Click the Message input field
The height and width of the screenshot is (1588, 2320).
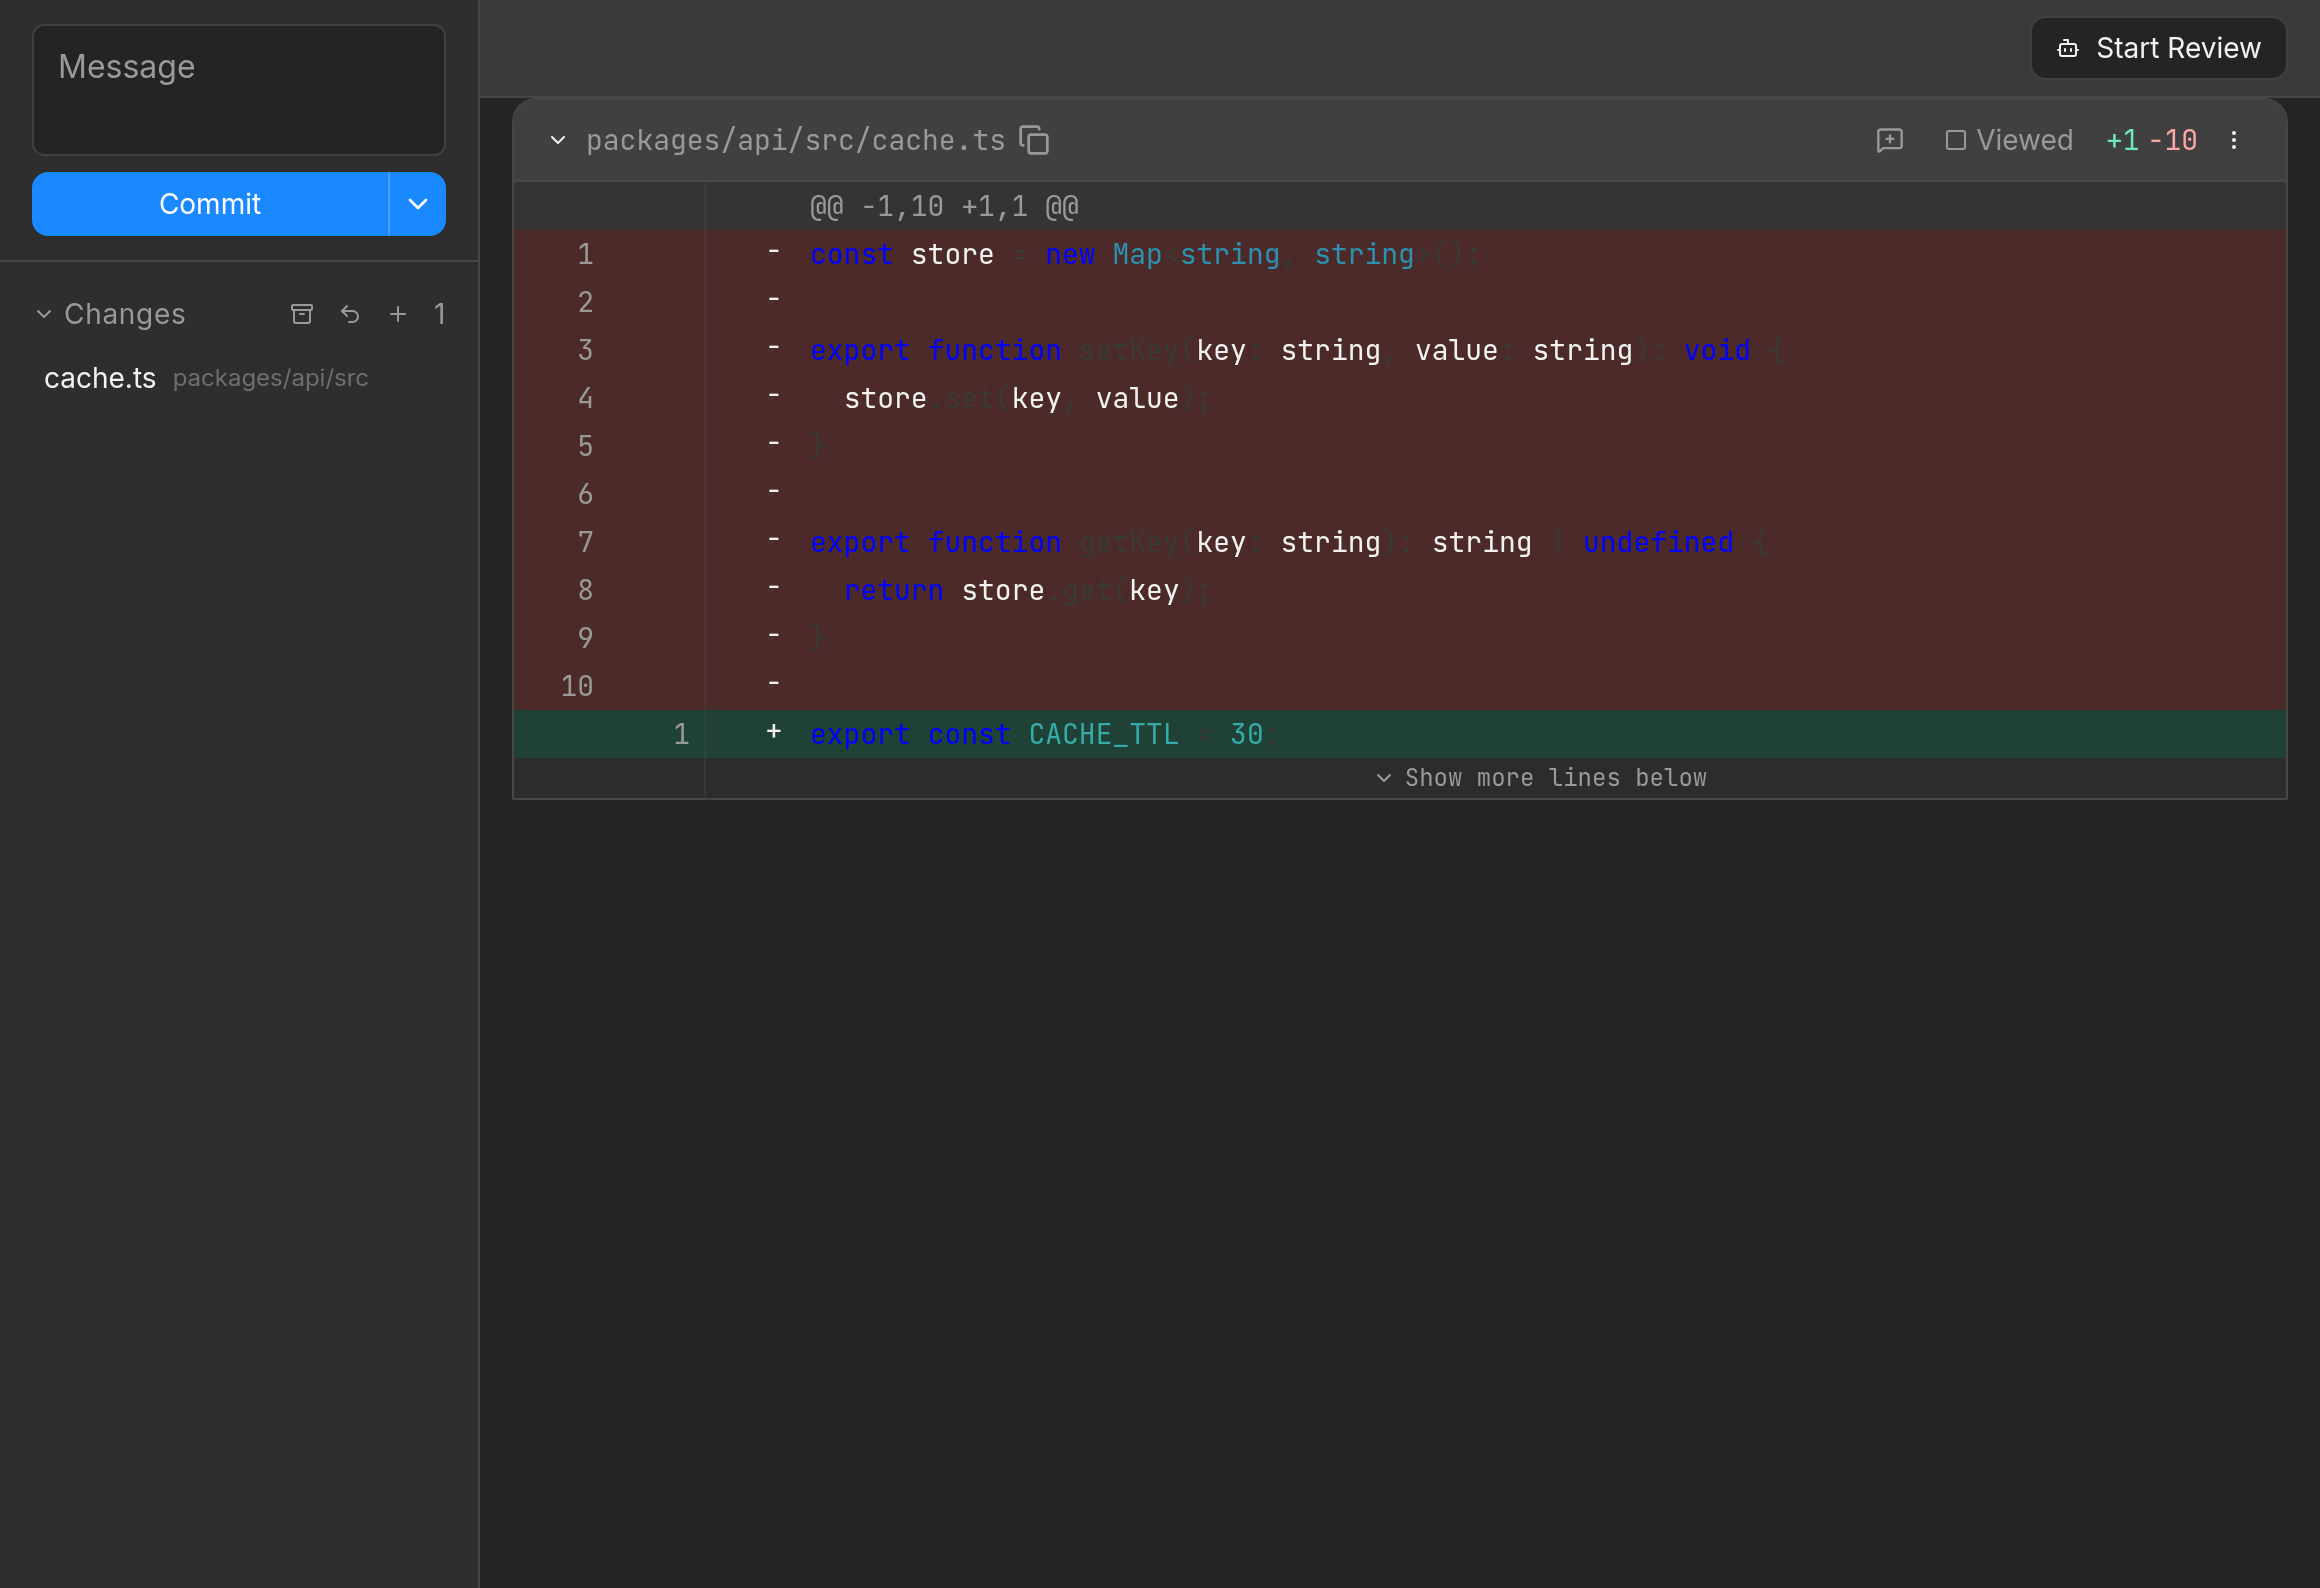click(x=238, y=90)
